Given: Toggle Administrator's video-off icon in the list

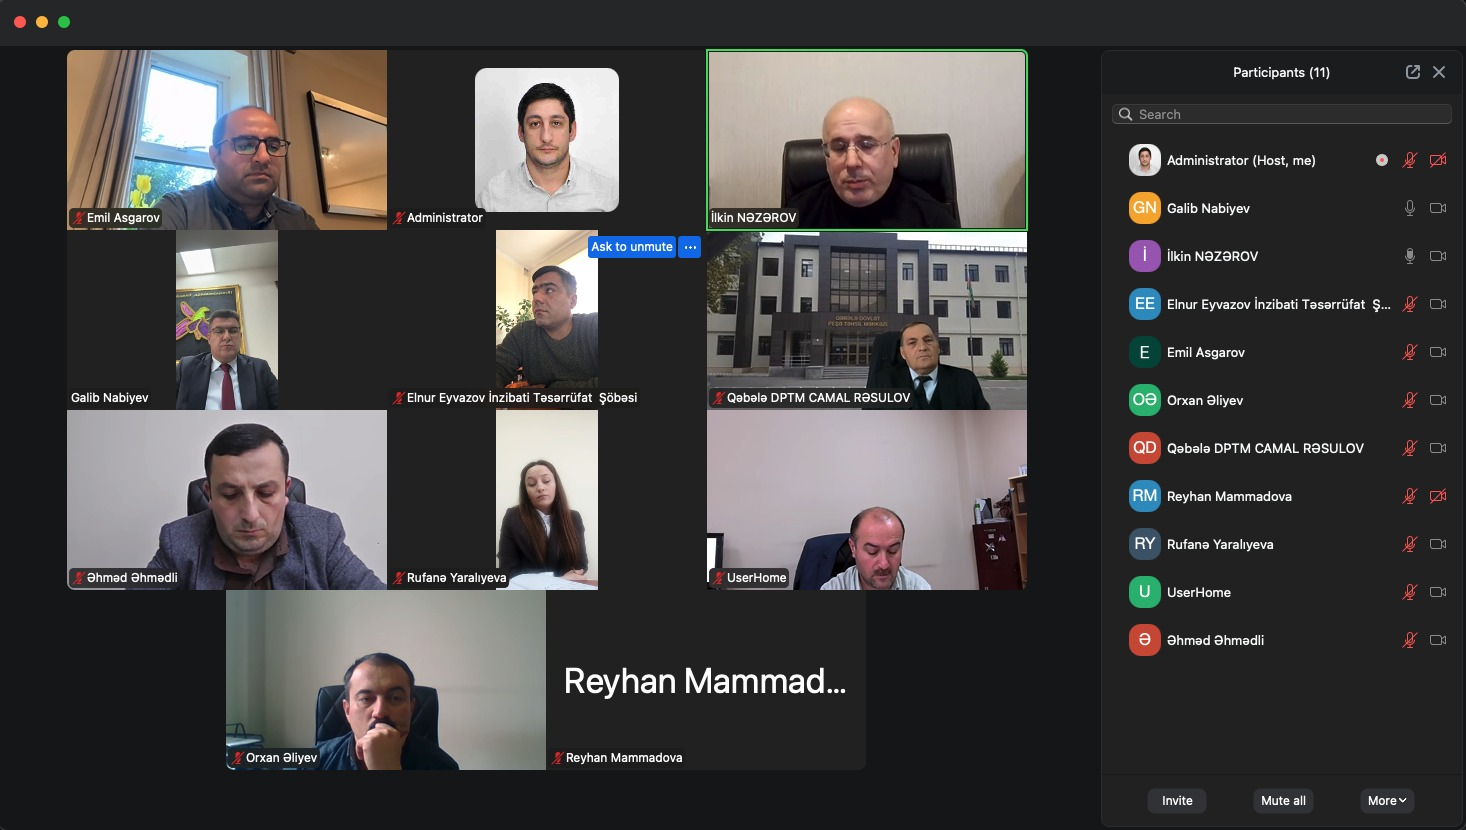Looking at the screenshot, I should pos(1438,160).
